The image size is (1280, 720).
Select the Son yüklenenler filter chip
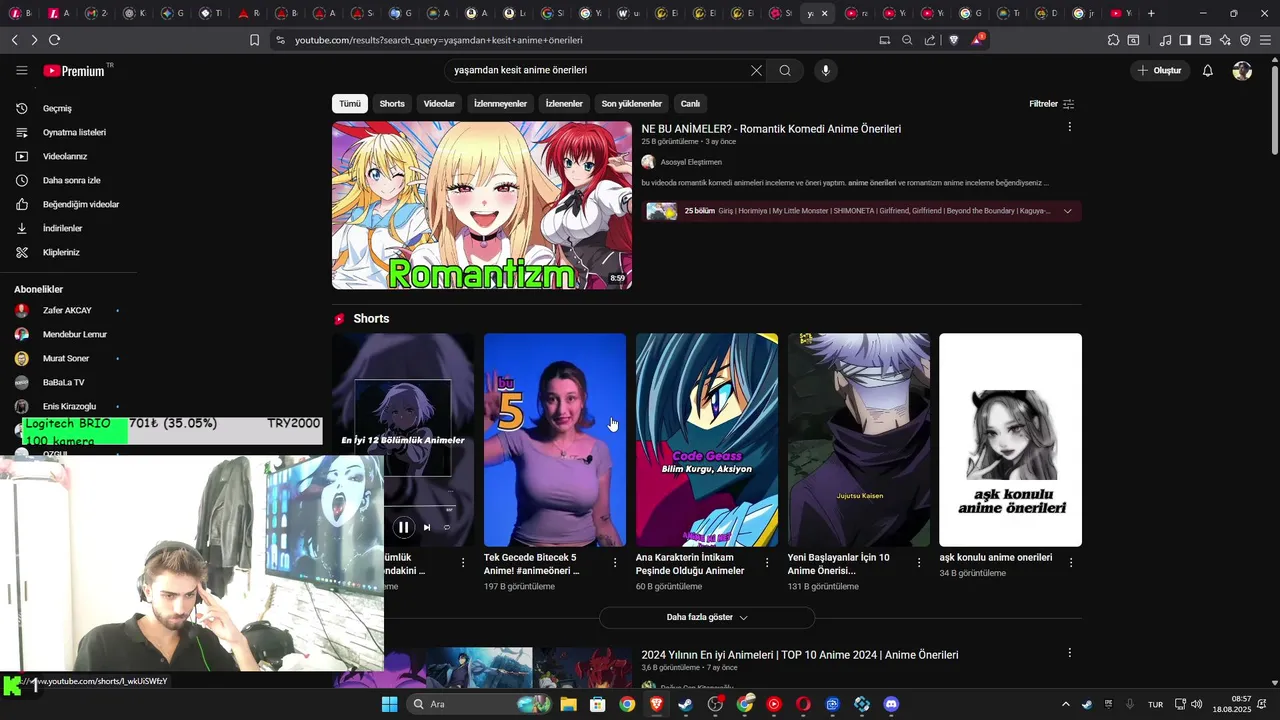[x=631, y=103]
